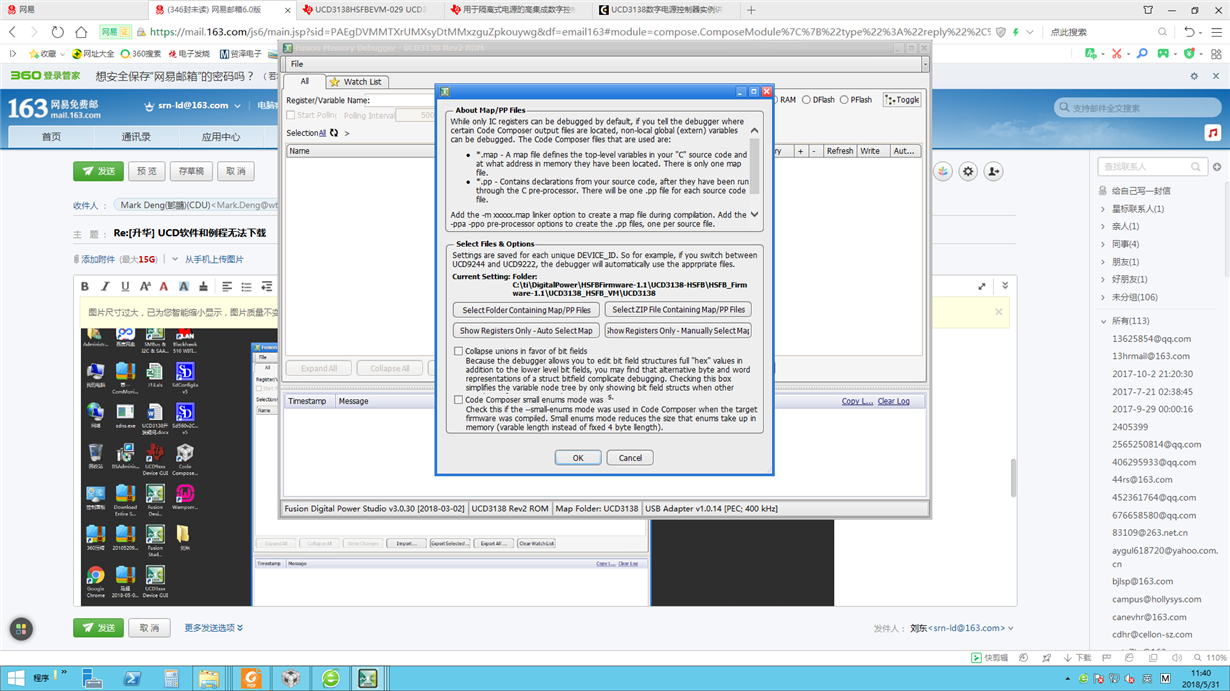This screenshot has width=1230, height=691.
Task: Click the bullet list icon in editor toolbar
Action: pos(247,287)
